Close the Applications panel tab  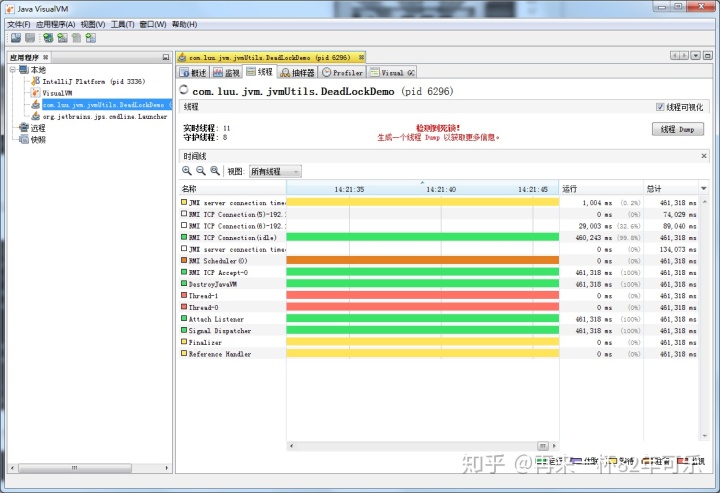click(45, 57)
